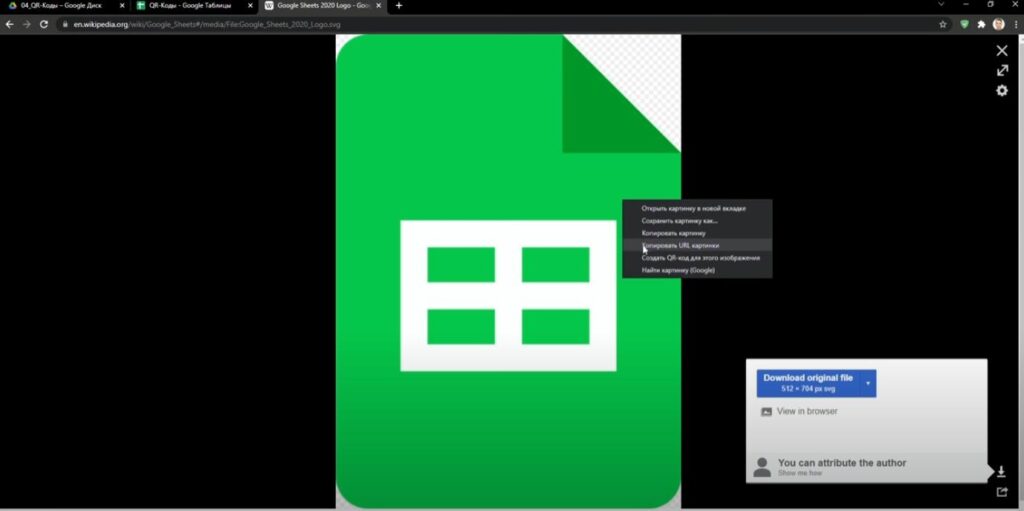Open media viewer settings gear
The height and width of the screenshot is (511, 1024).
[1002, 91]
